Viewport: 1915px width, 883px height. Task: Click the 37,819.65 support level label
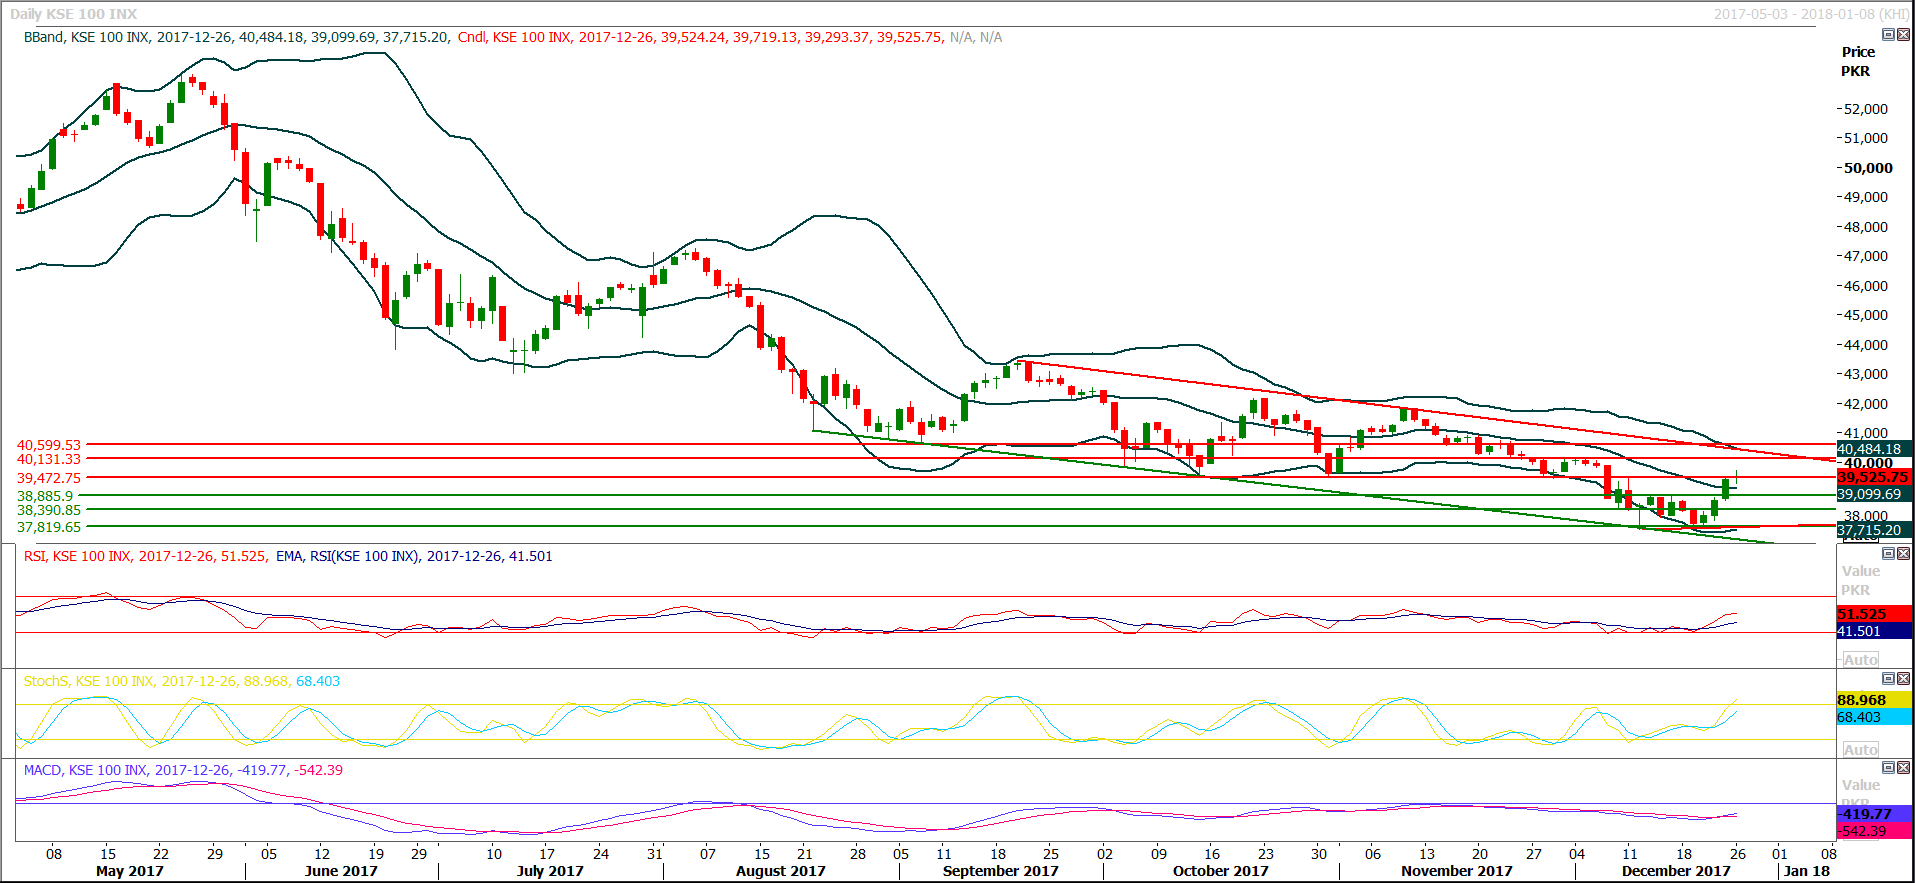(49, 527)
